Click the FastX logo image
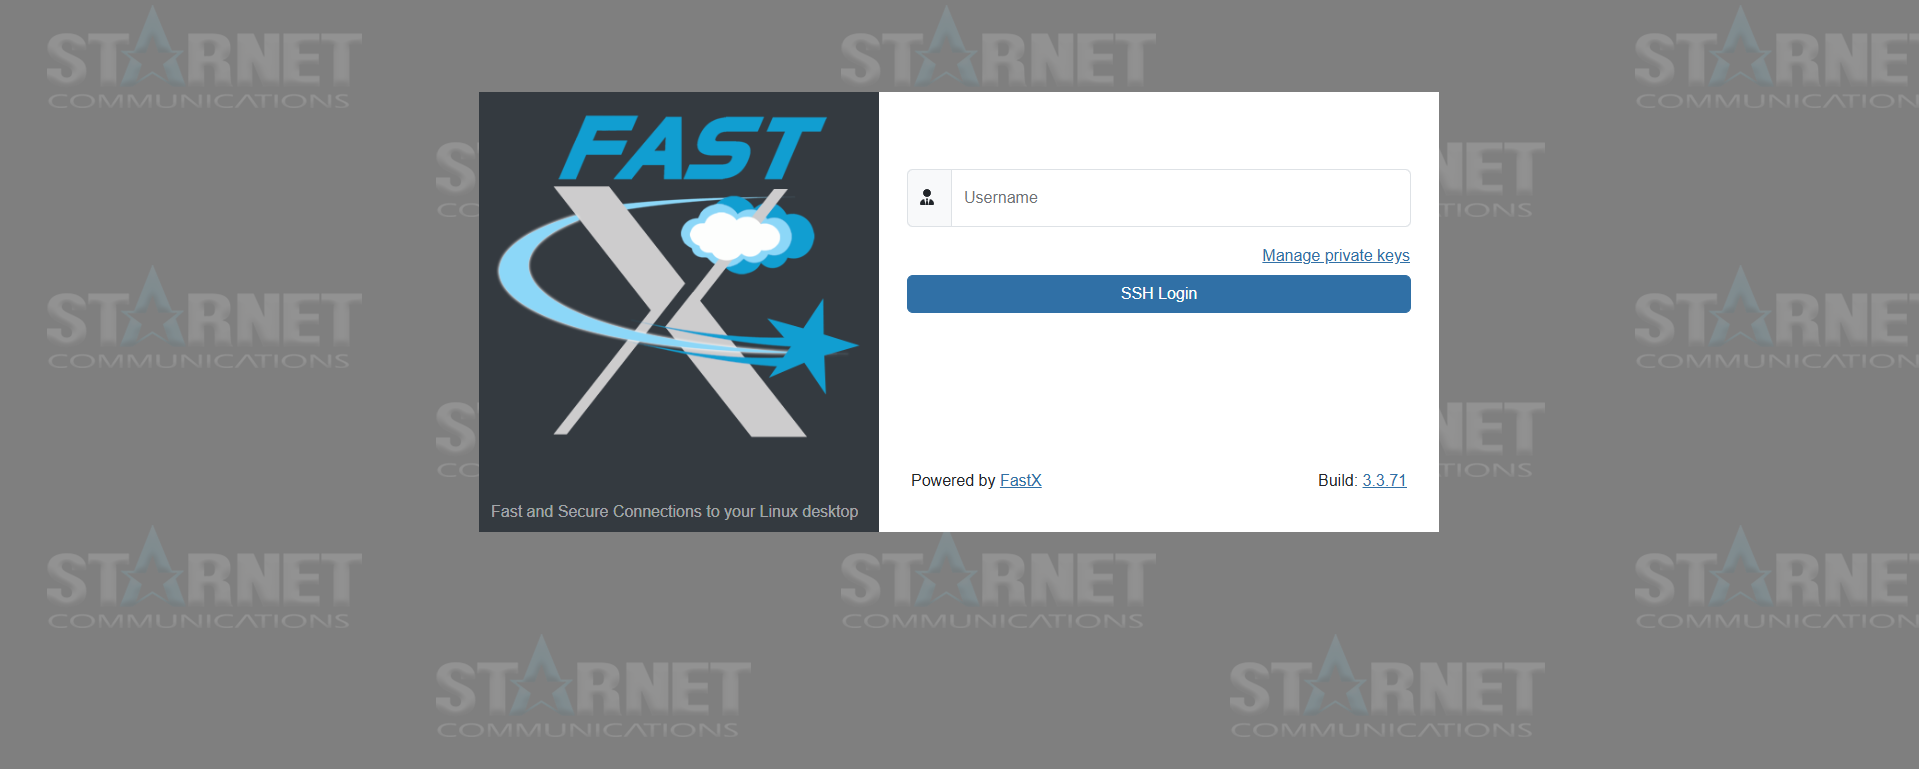 tap(678, 276)
